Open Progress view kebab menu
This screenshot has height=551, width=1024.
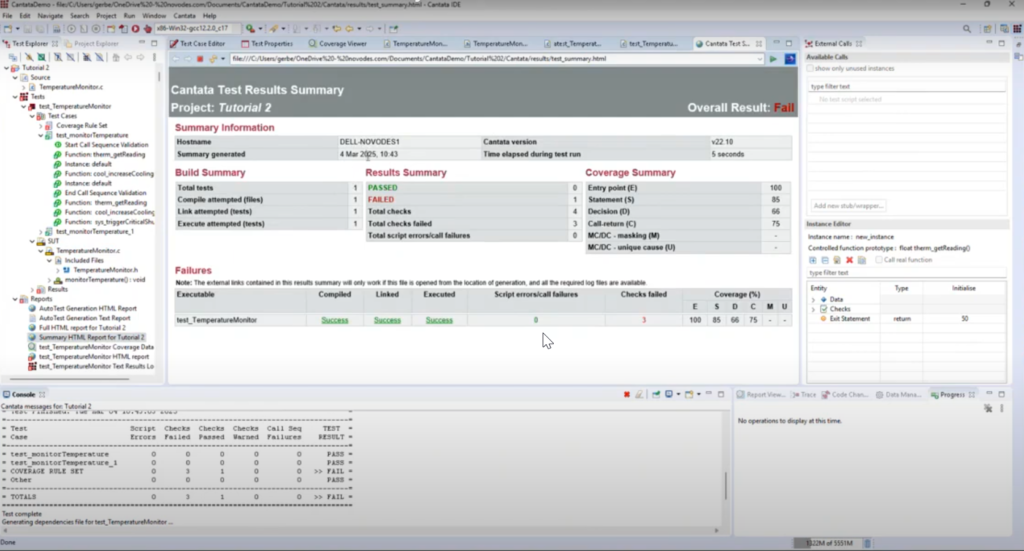click(1002, 408)
